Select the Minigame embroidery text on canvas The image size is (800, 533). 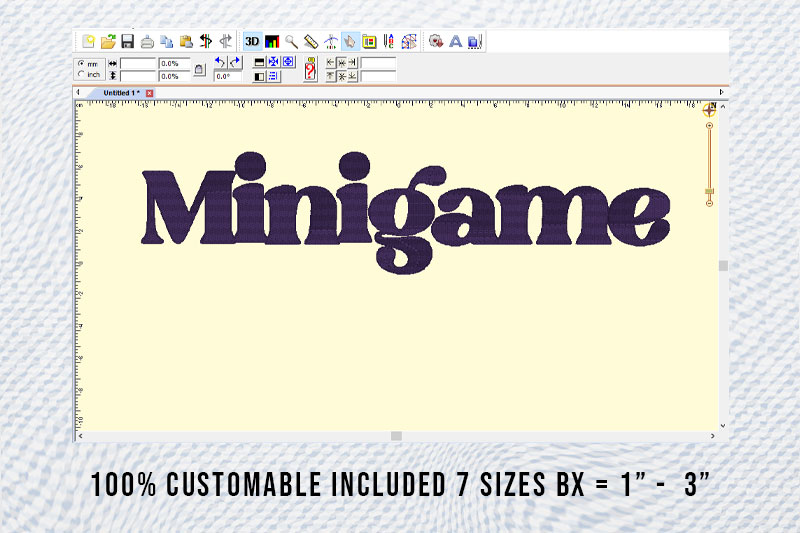click(x=405, y=213)
